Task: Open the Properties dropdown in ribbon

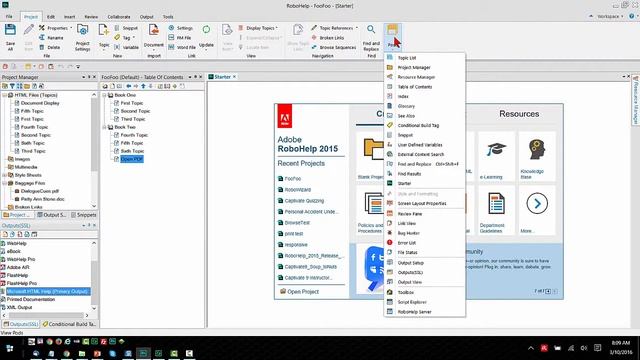Action: point(56,28)
